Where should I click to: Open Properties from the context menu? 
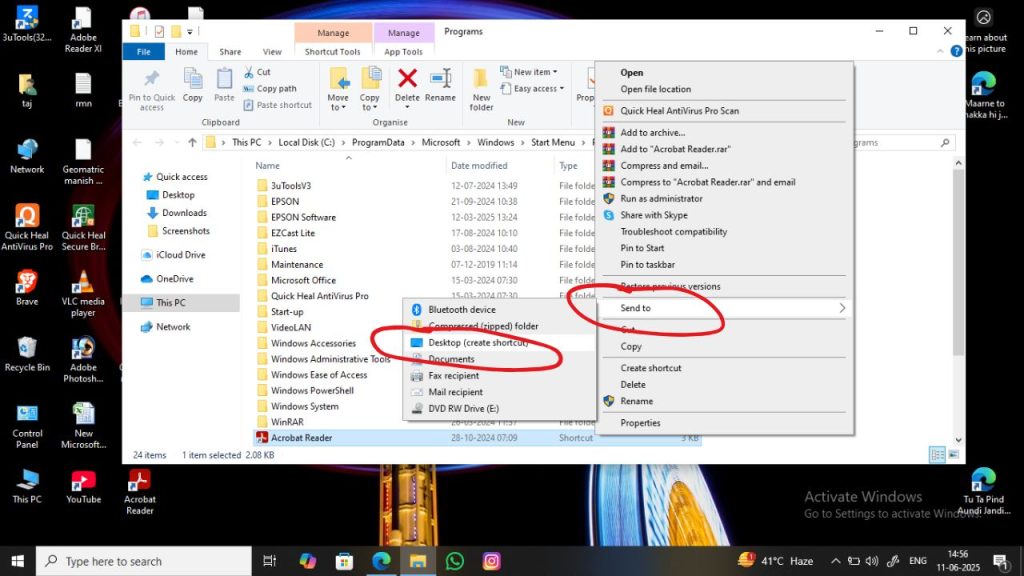640,423
